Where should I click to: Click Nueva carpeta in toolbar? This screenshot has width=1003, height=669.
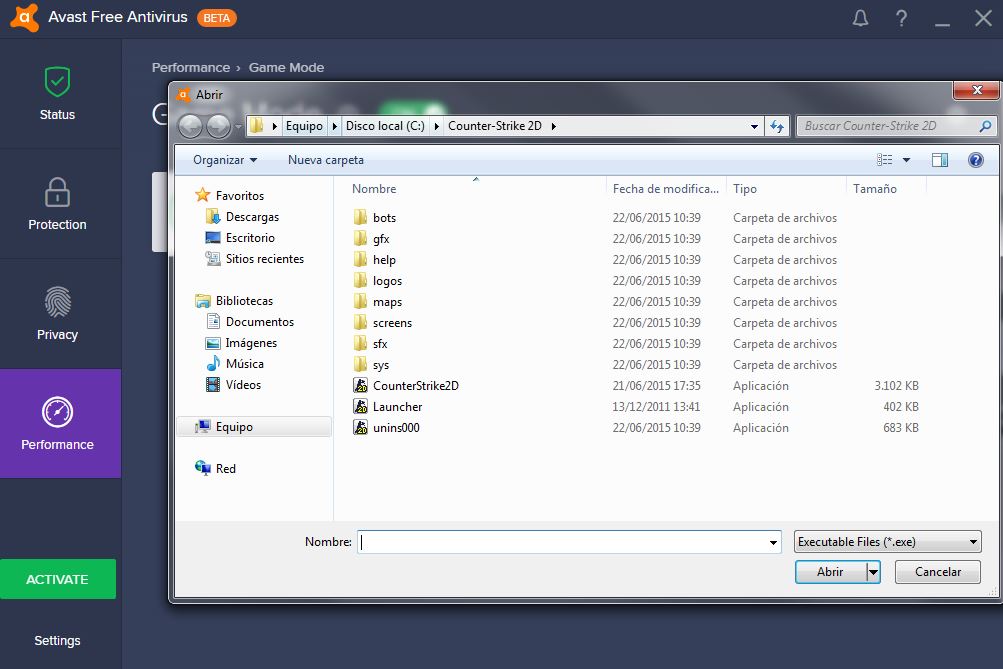click(326, 160)
